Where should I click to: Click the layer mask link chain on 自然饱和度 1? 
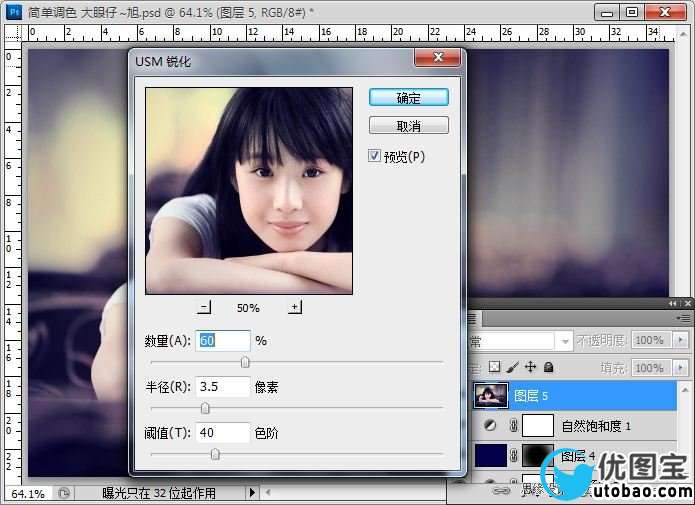[x=514, y=426]
